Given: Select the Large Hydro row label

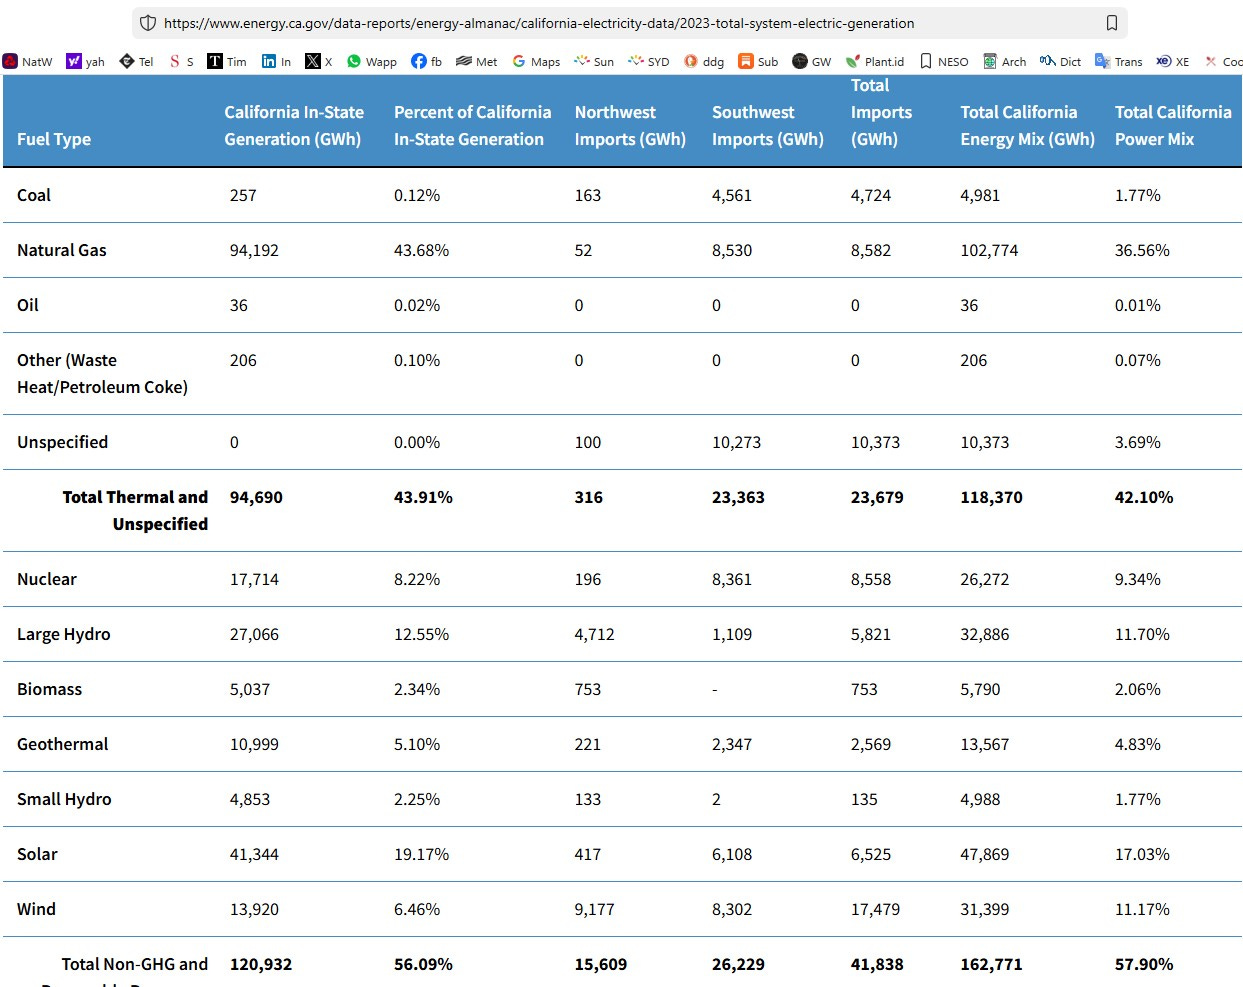Looking at the screenshot, I should 64,634.
